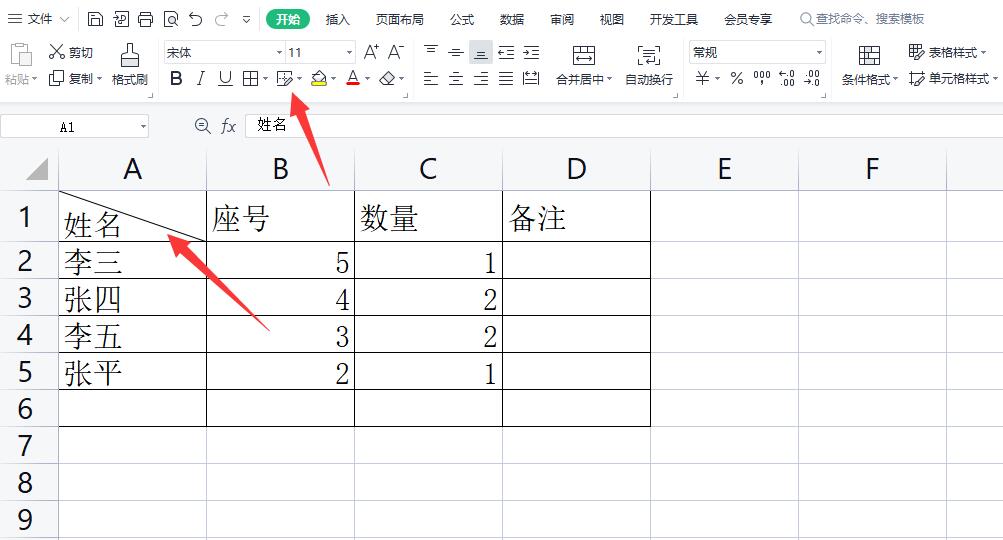The height and width of the screenshot is (540, 1003).
Task: Align text left
Action: pyautogui.click(x=430, y=79)
